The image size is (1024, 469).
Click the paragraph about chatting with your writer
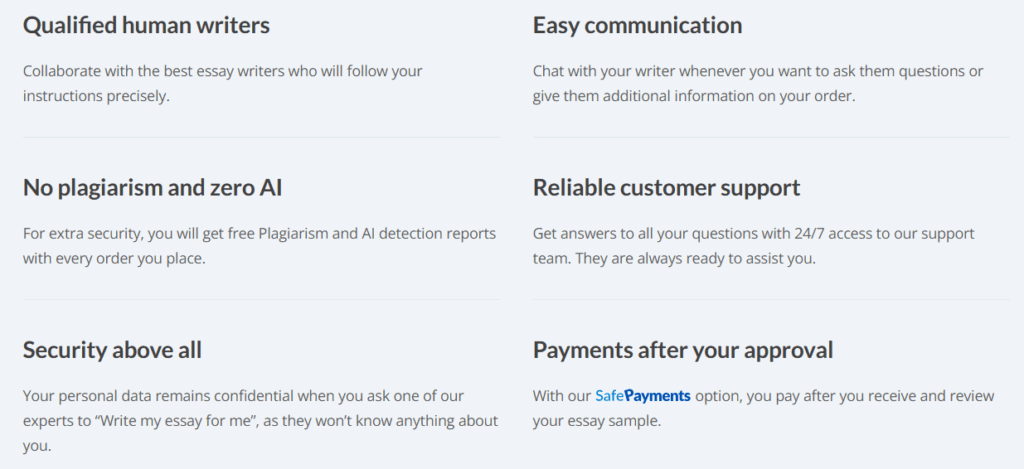point(757,83)
